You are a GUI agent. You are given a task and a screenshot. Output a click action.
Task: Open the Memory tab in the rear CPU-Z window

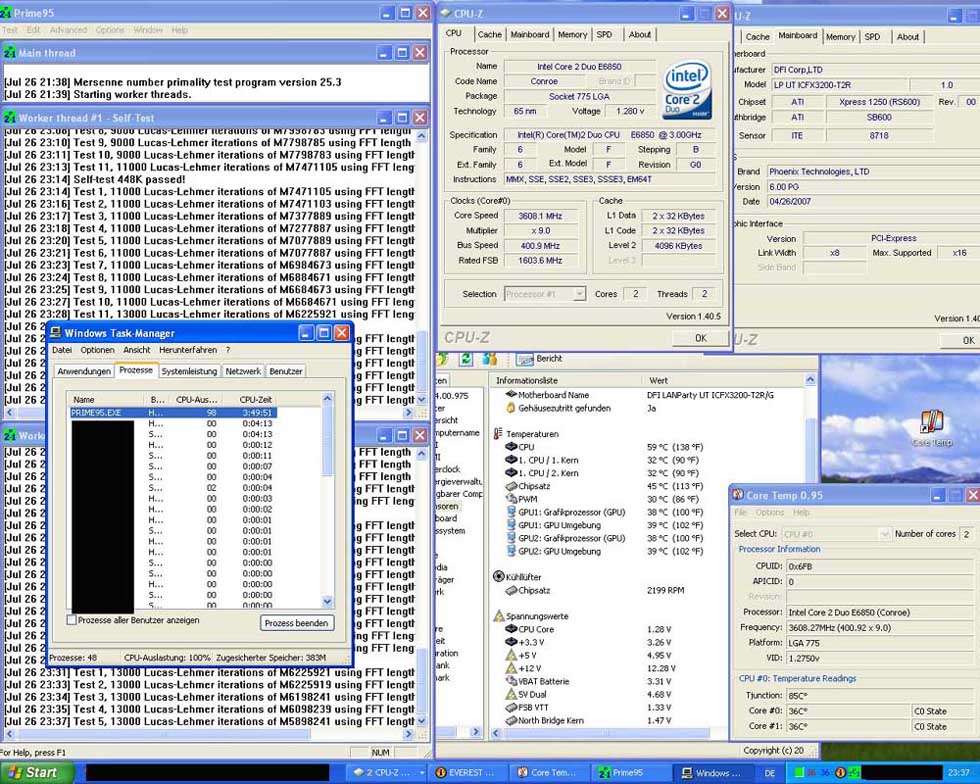point(841,37)
